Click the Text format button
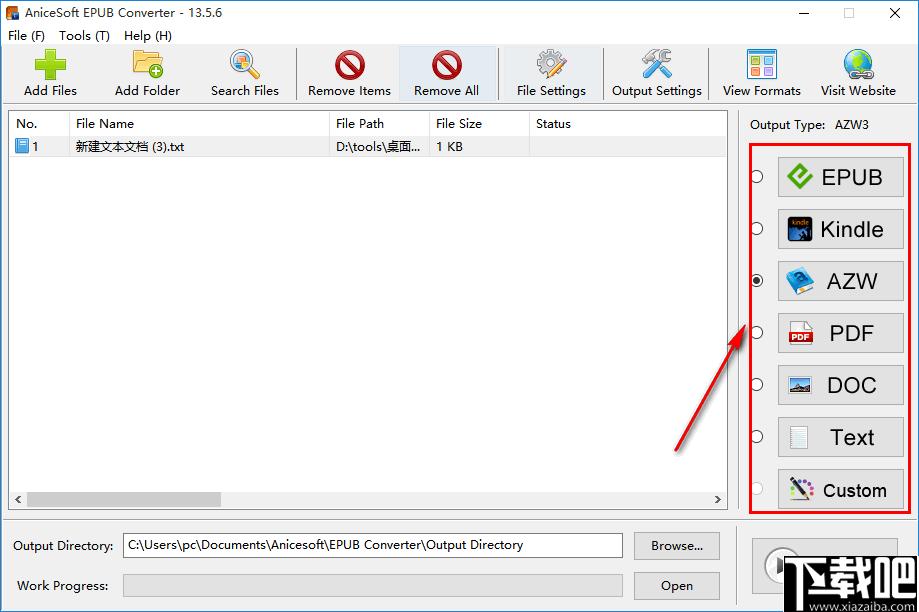 point(840,437)
